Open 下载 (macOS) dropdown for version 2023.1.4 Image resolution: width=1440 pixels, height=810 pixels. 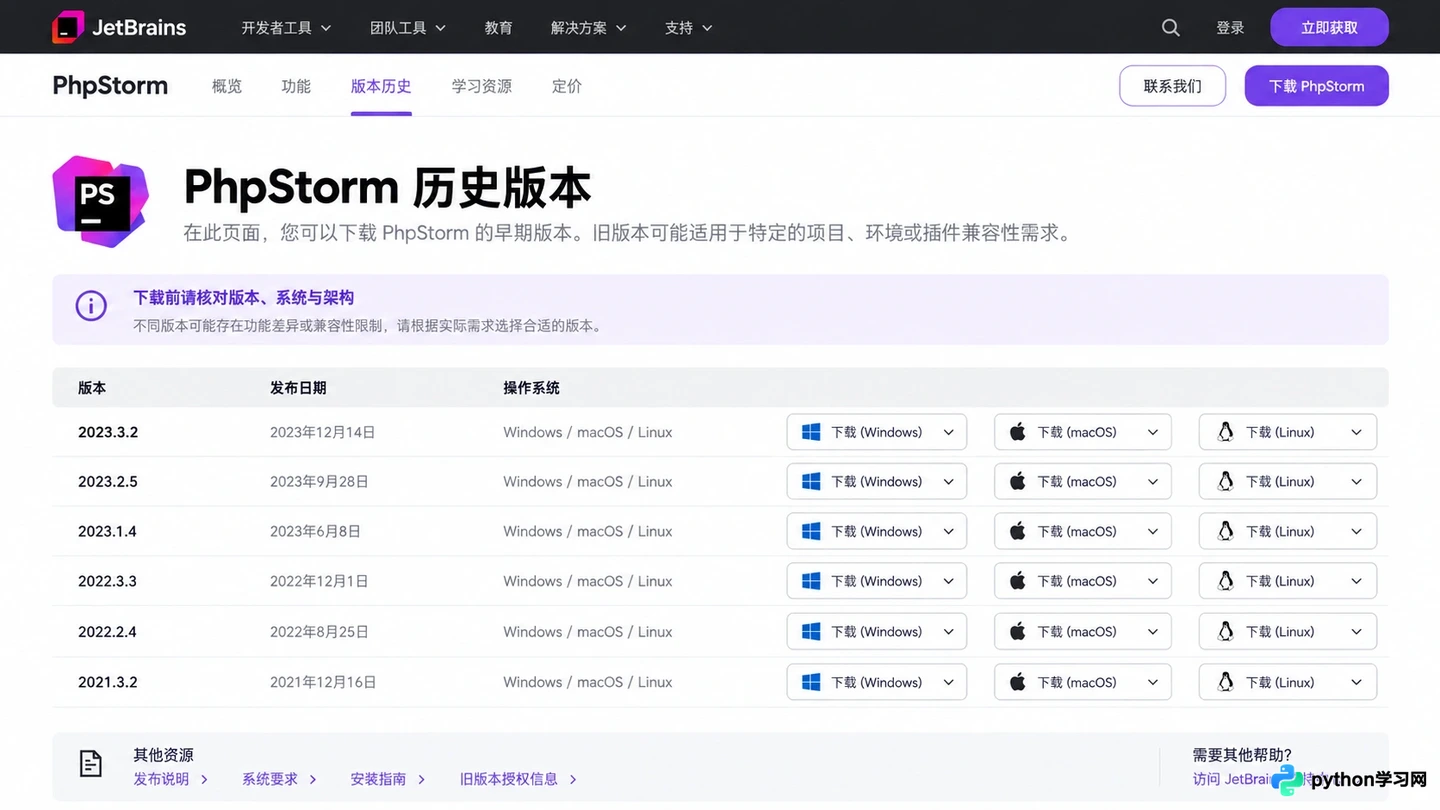(x=1082, y=531)
